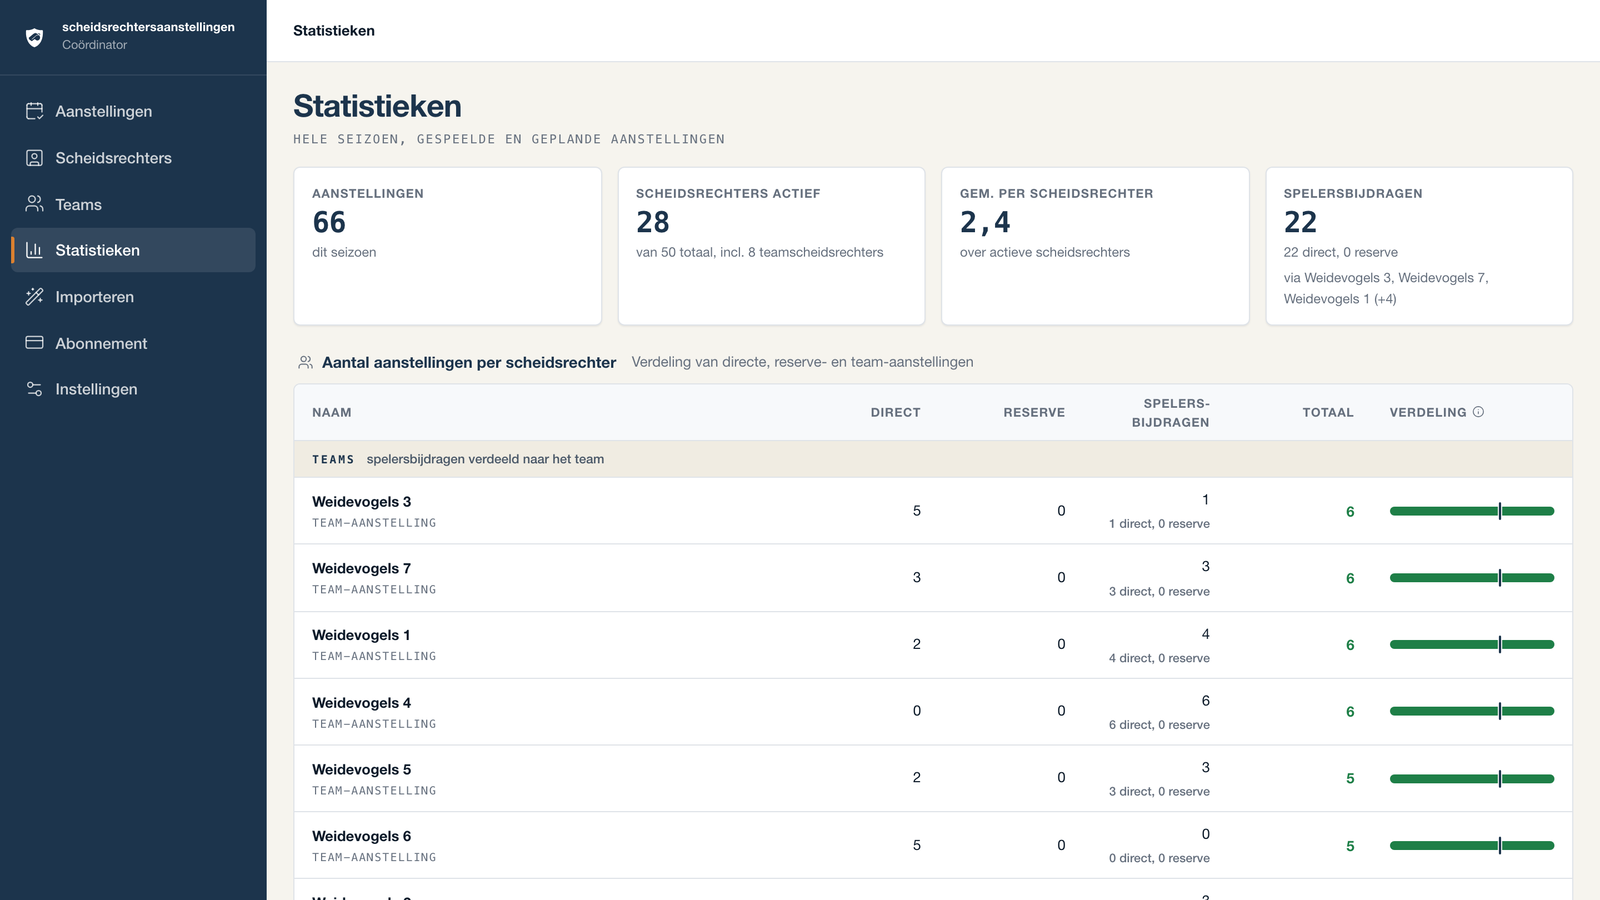The height and width of the screenshot is (900, 1600).
Task: Click the Weidevogels 6 team name
Action: click(361, 836)
